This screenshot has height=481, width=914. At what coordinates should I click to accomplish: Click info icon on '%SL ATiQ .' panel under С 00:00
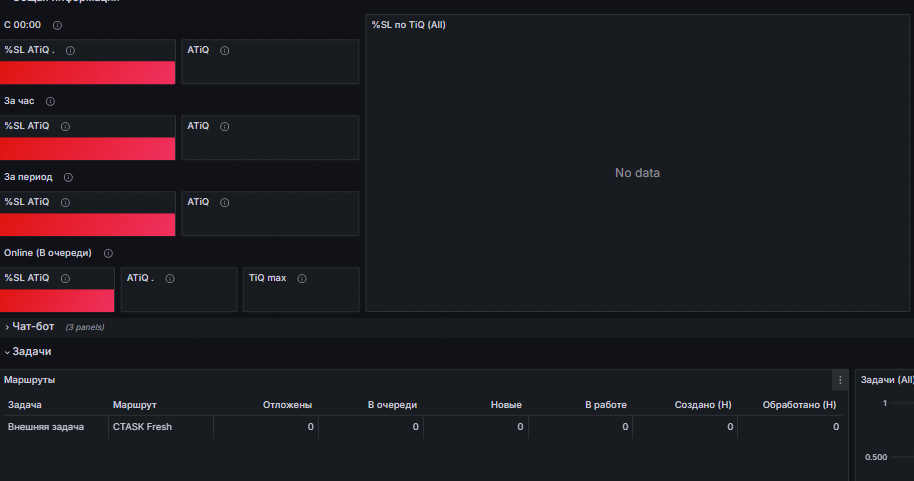[71, 51]
